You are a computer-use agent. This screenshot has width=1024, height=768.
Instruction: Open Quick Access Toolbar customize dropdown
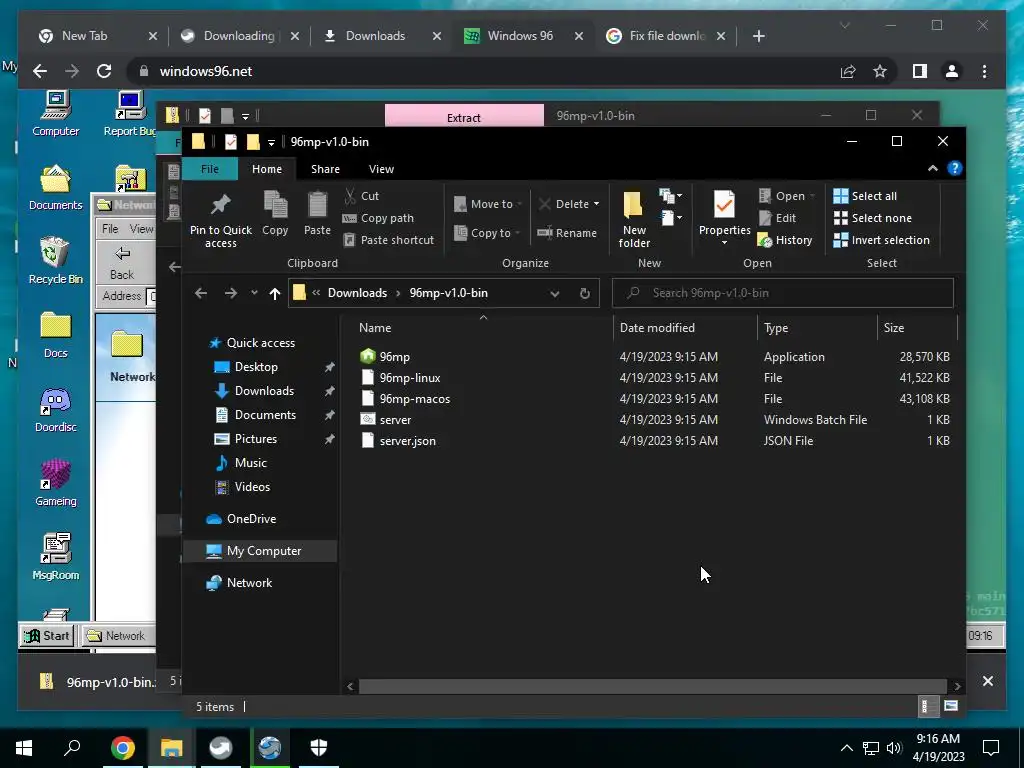pyautogui.click(x=271, y=142)
